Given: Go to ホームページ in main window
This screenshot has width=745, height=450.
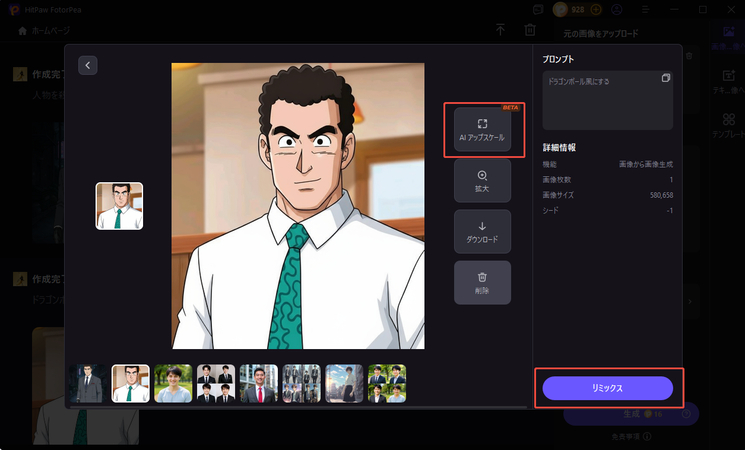Looking at the screenshot, I should (44, 31).
